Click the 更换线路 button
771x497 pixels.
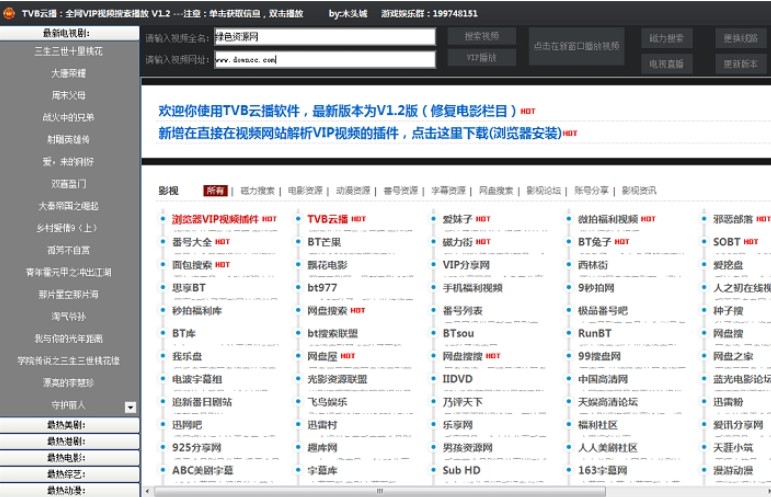[740, 38]
